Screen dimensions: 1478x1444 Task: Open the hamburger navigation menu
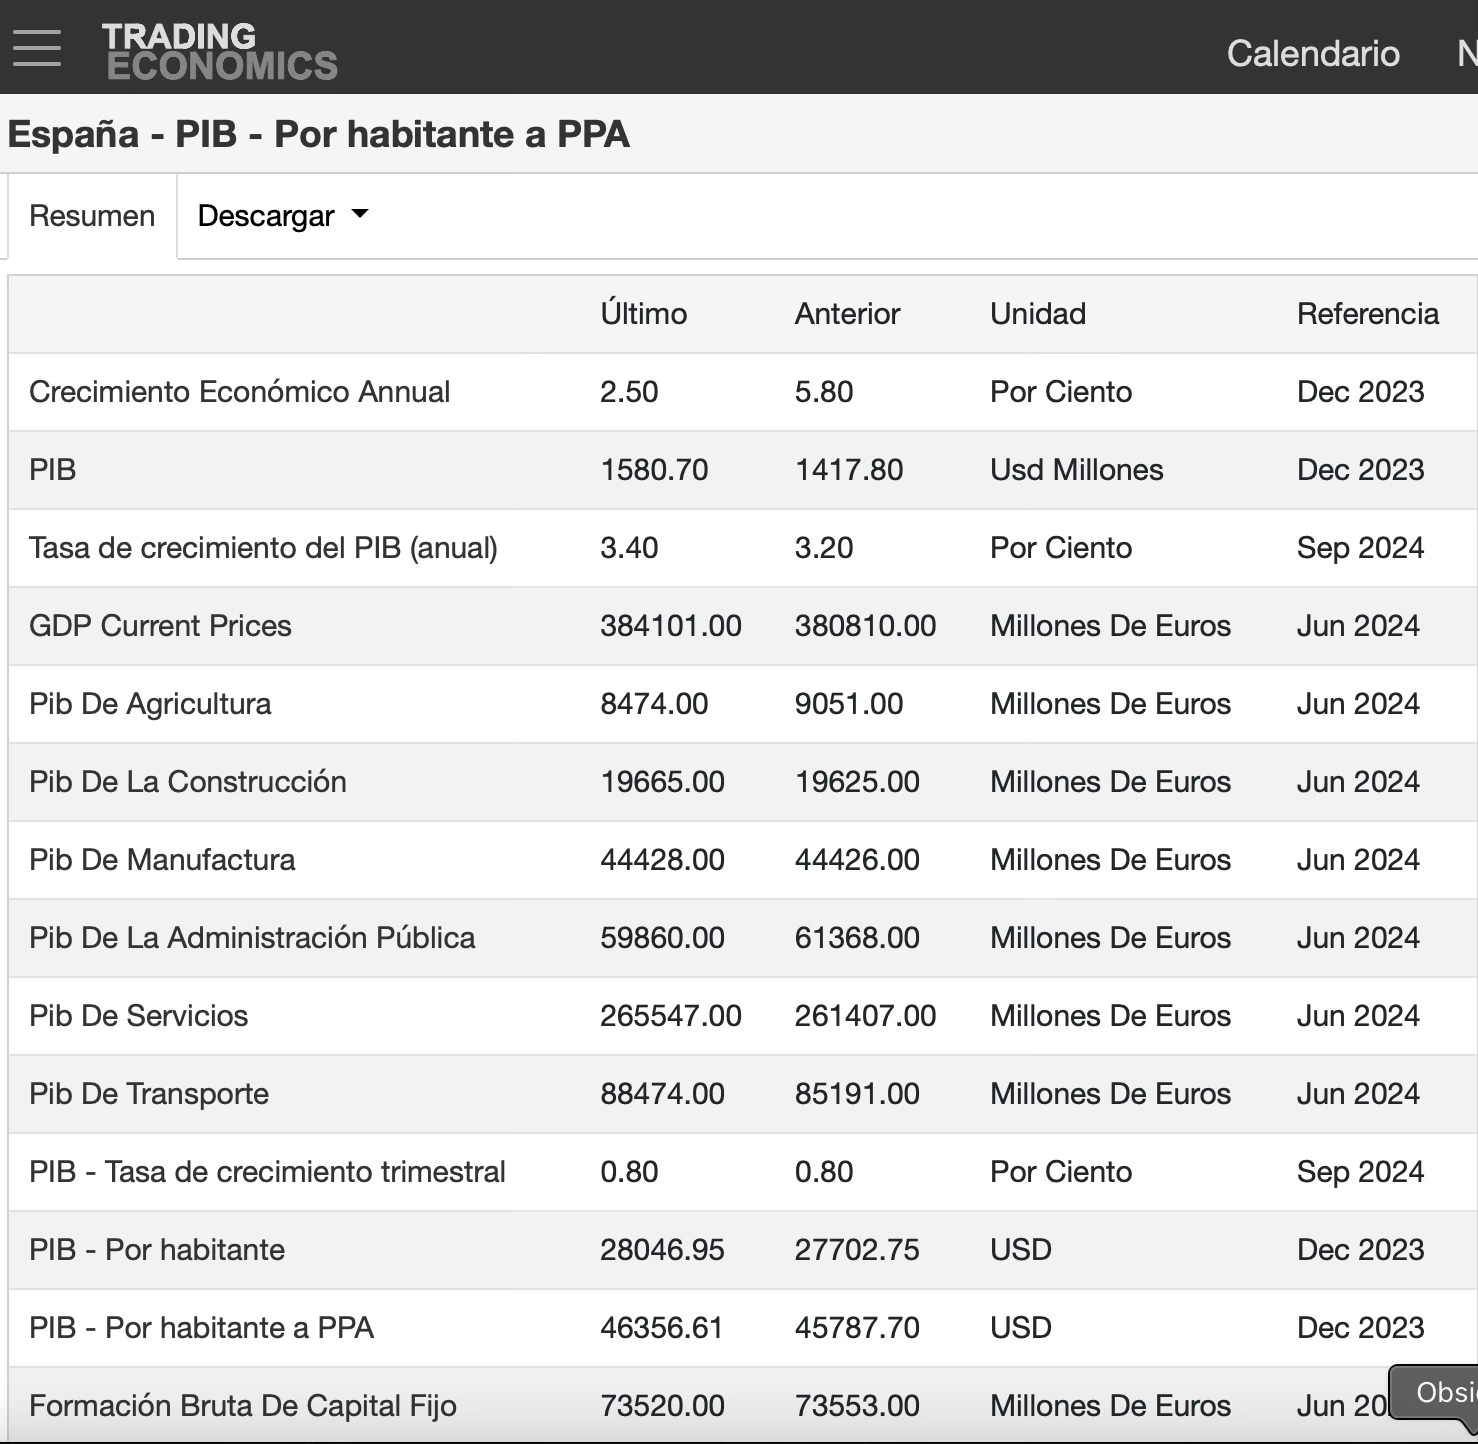tap(37, 48)
